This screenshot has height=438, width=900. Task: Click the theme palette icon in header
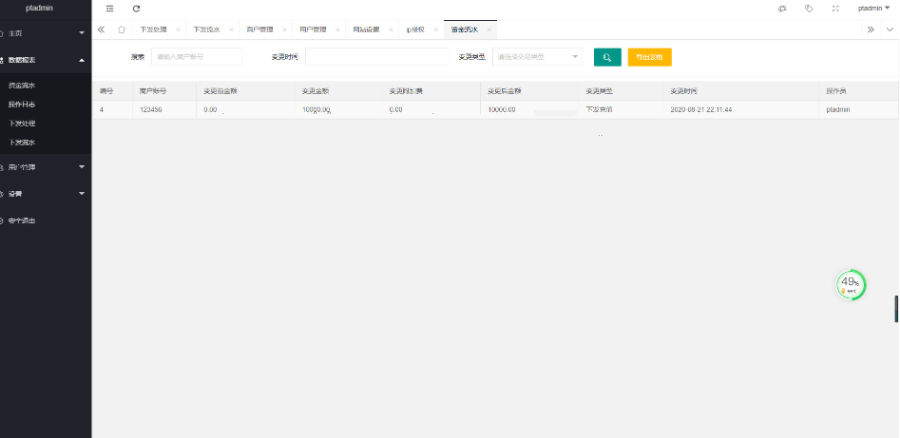pos(782,8)
